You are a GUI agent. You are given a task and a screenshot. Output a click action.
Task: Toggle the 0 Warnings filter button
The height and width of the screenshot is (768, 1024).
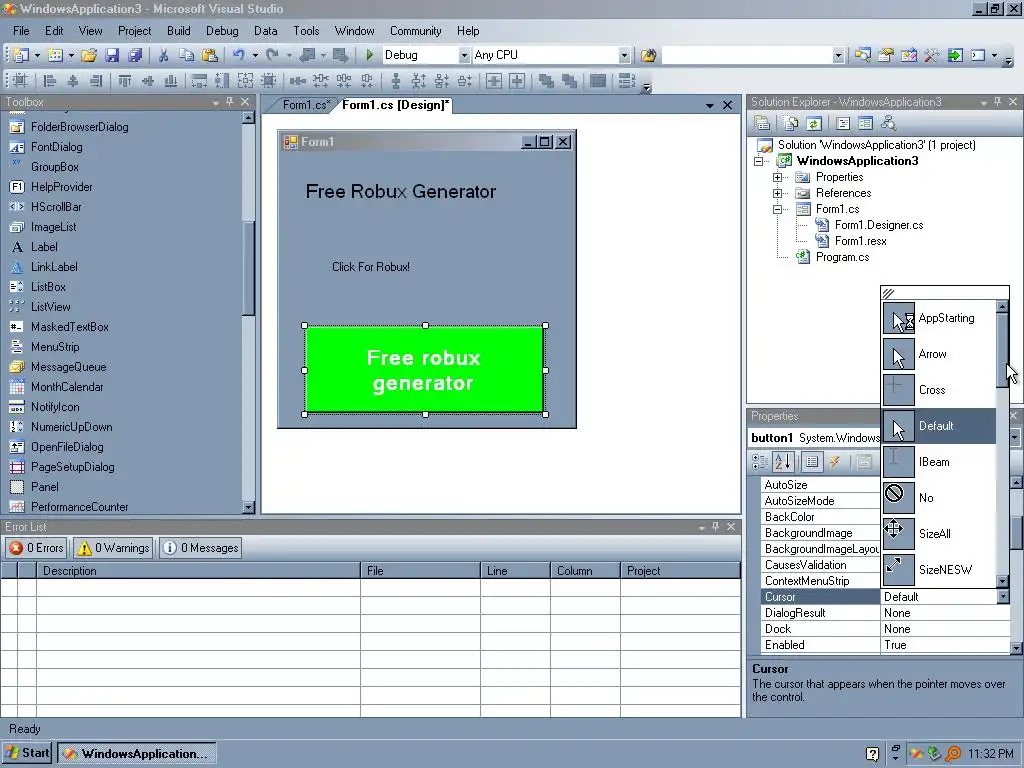coord(113,548)
